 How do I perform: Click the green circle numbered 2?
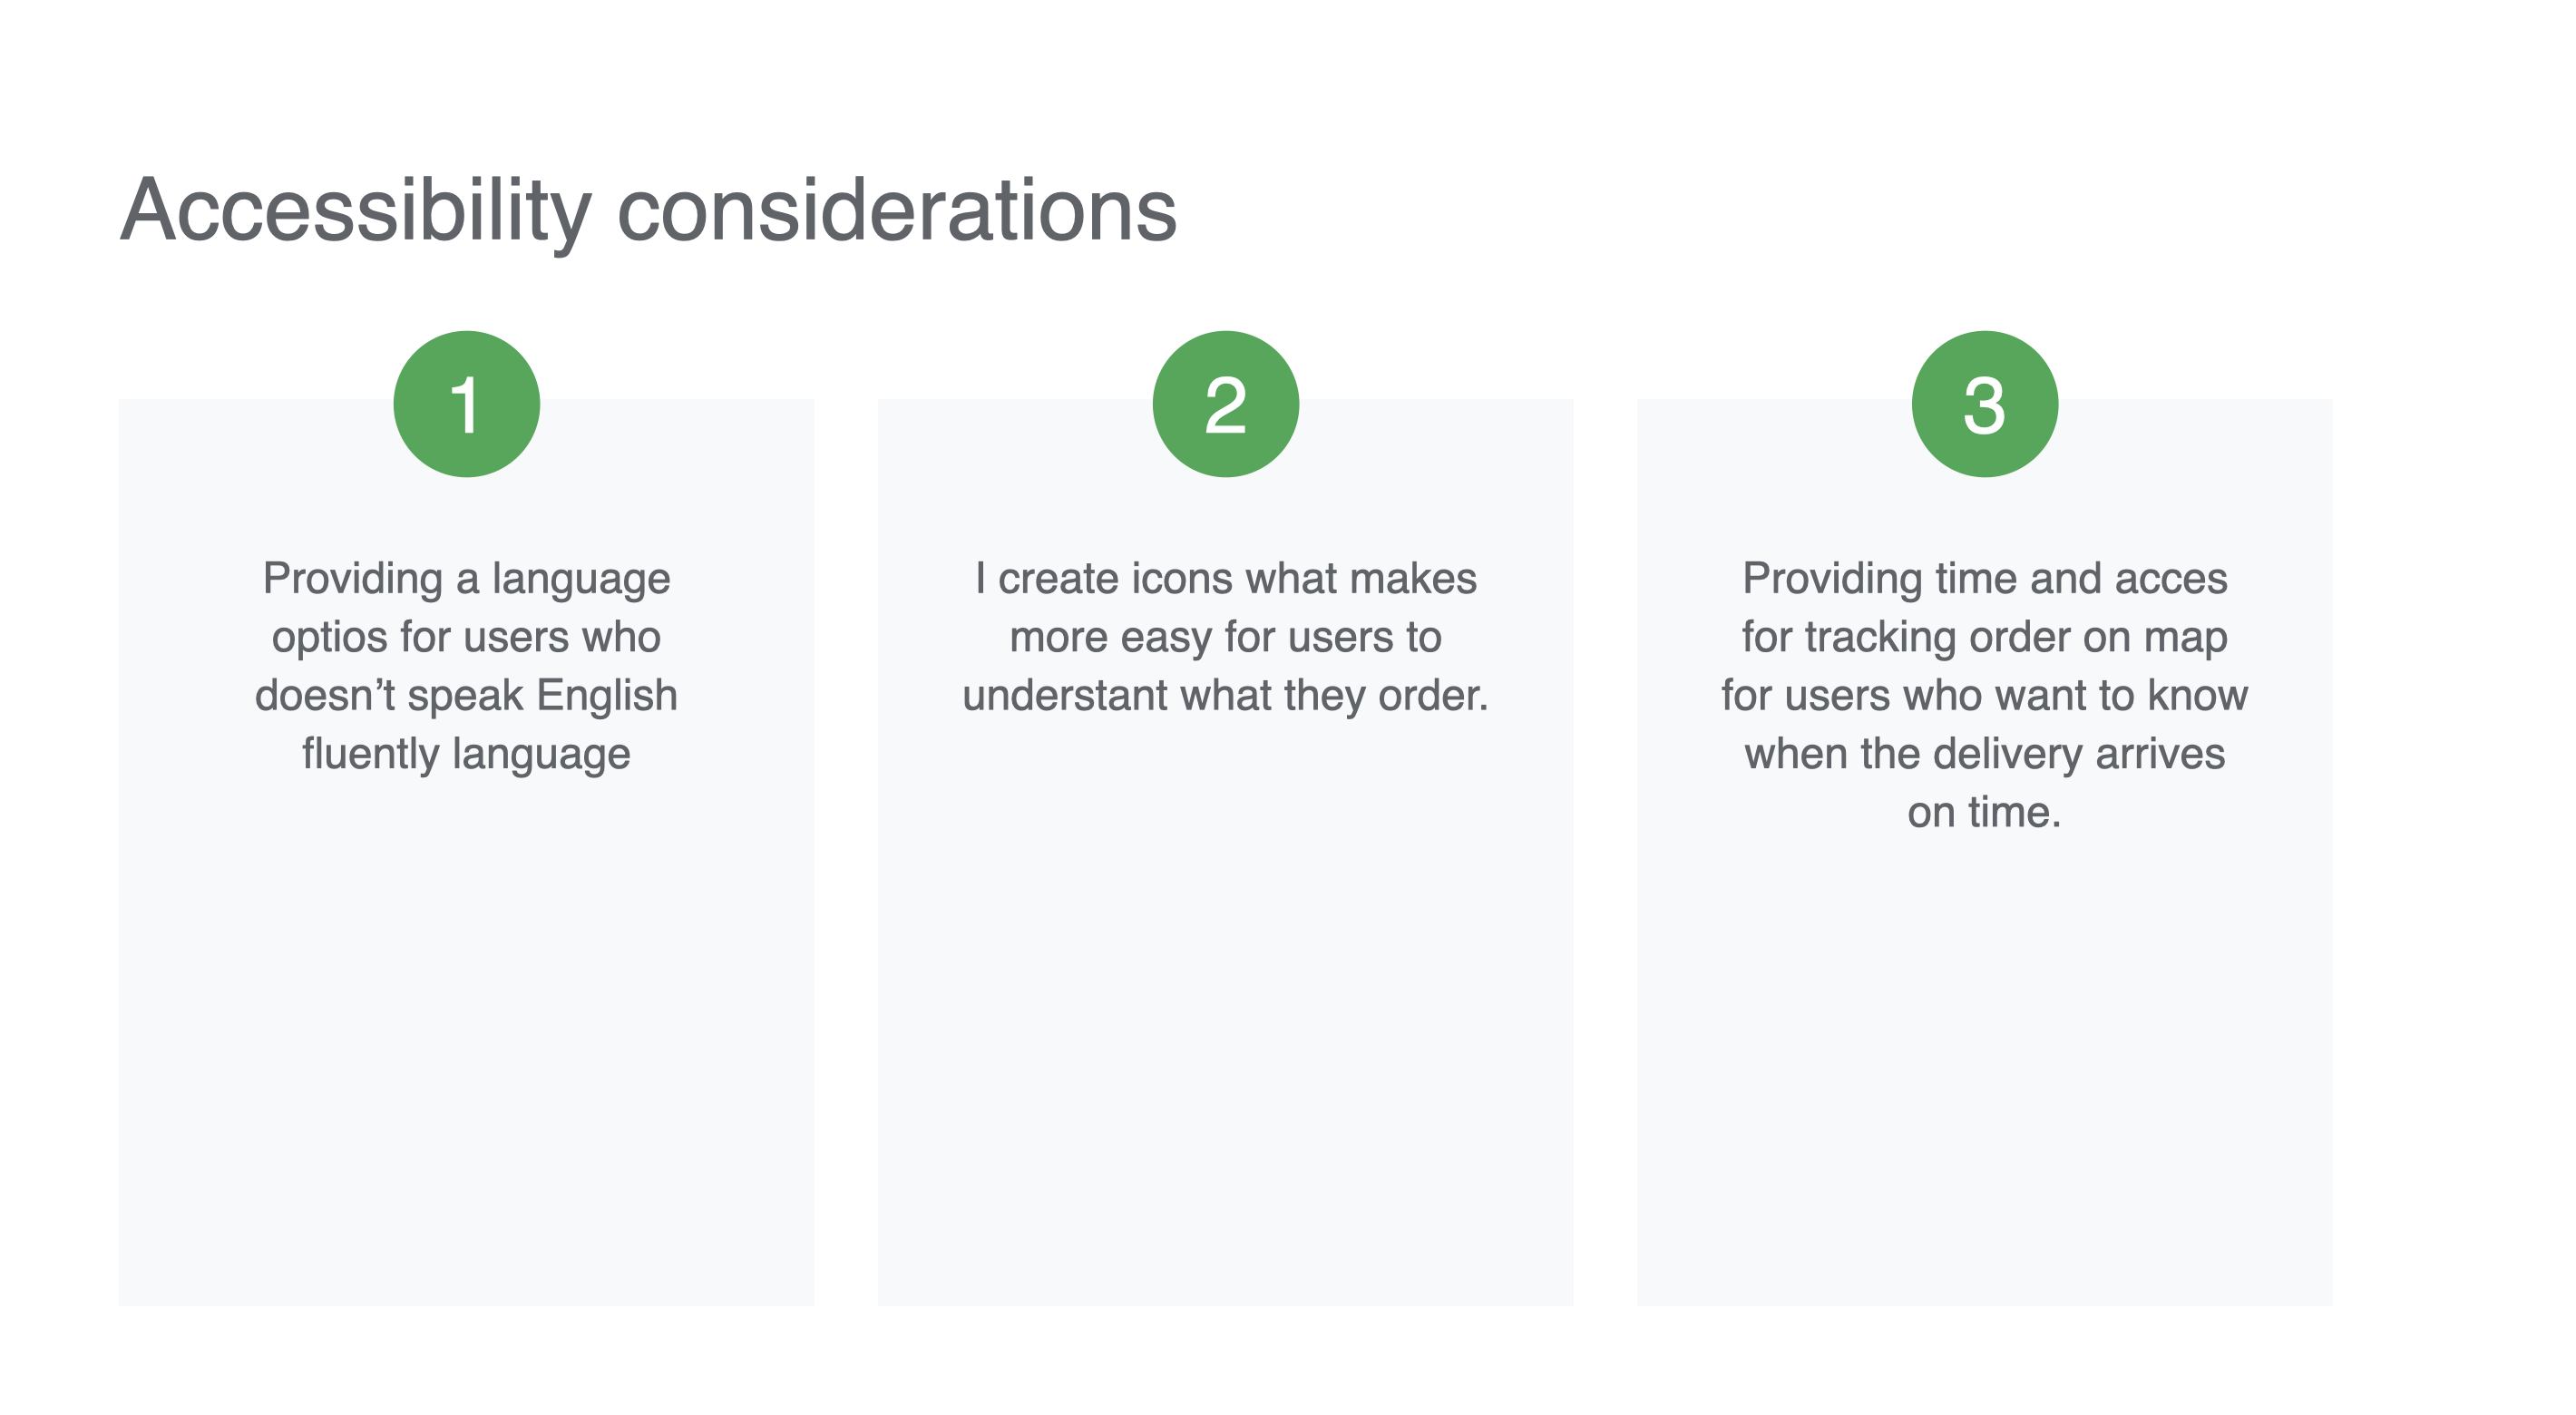1225,404
